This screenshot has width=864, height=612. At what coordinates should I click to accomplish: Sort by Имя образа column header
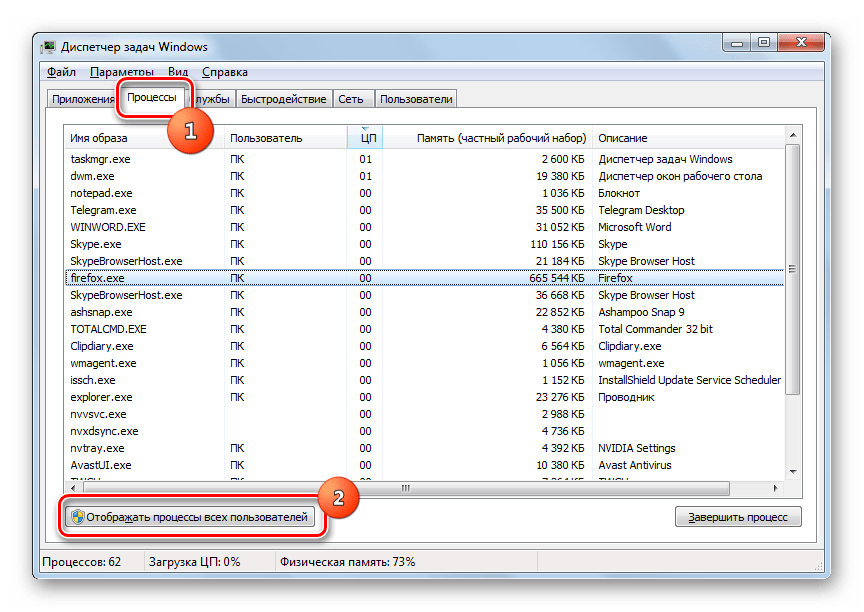point(144,138)
